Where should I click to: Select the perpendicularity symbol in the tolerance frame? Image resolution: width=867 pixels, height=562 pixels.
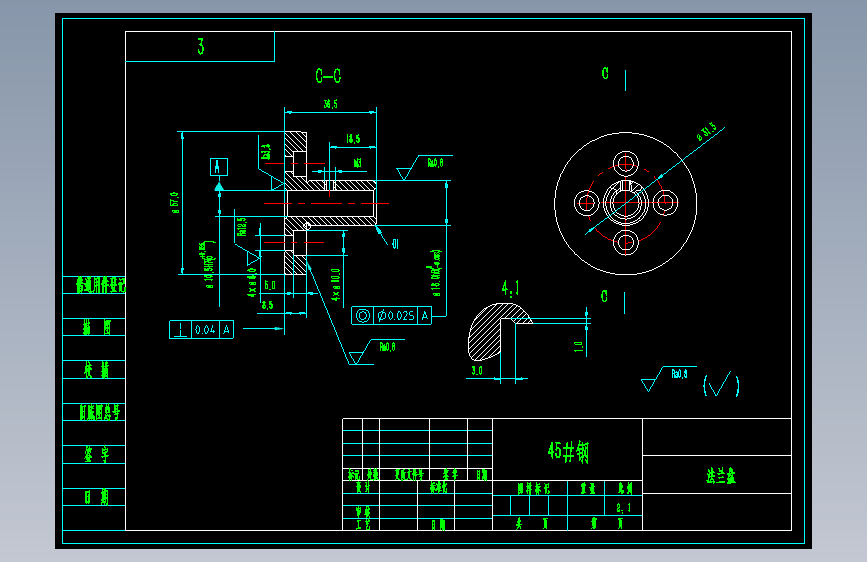point(180,330)
